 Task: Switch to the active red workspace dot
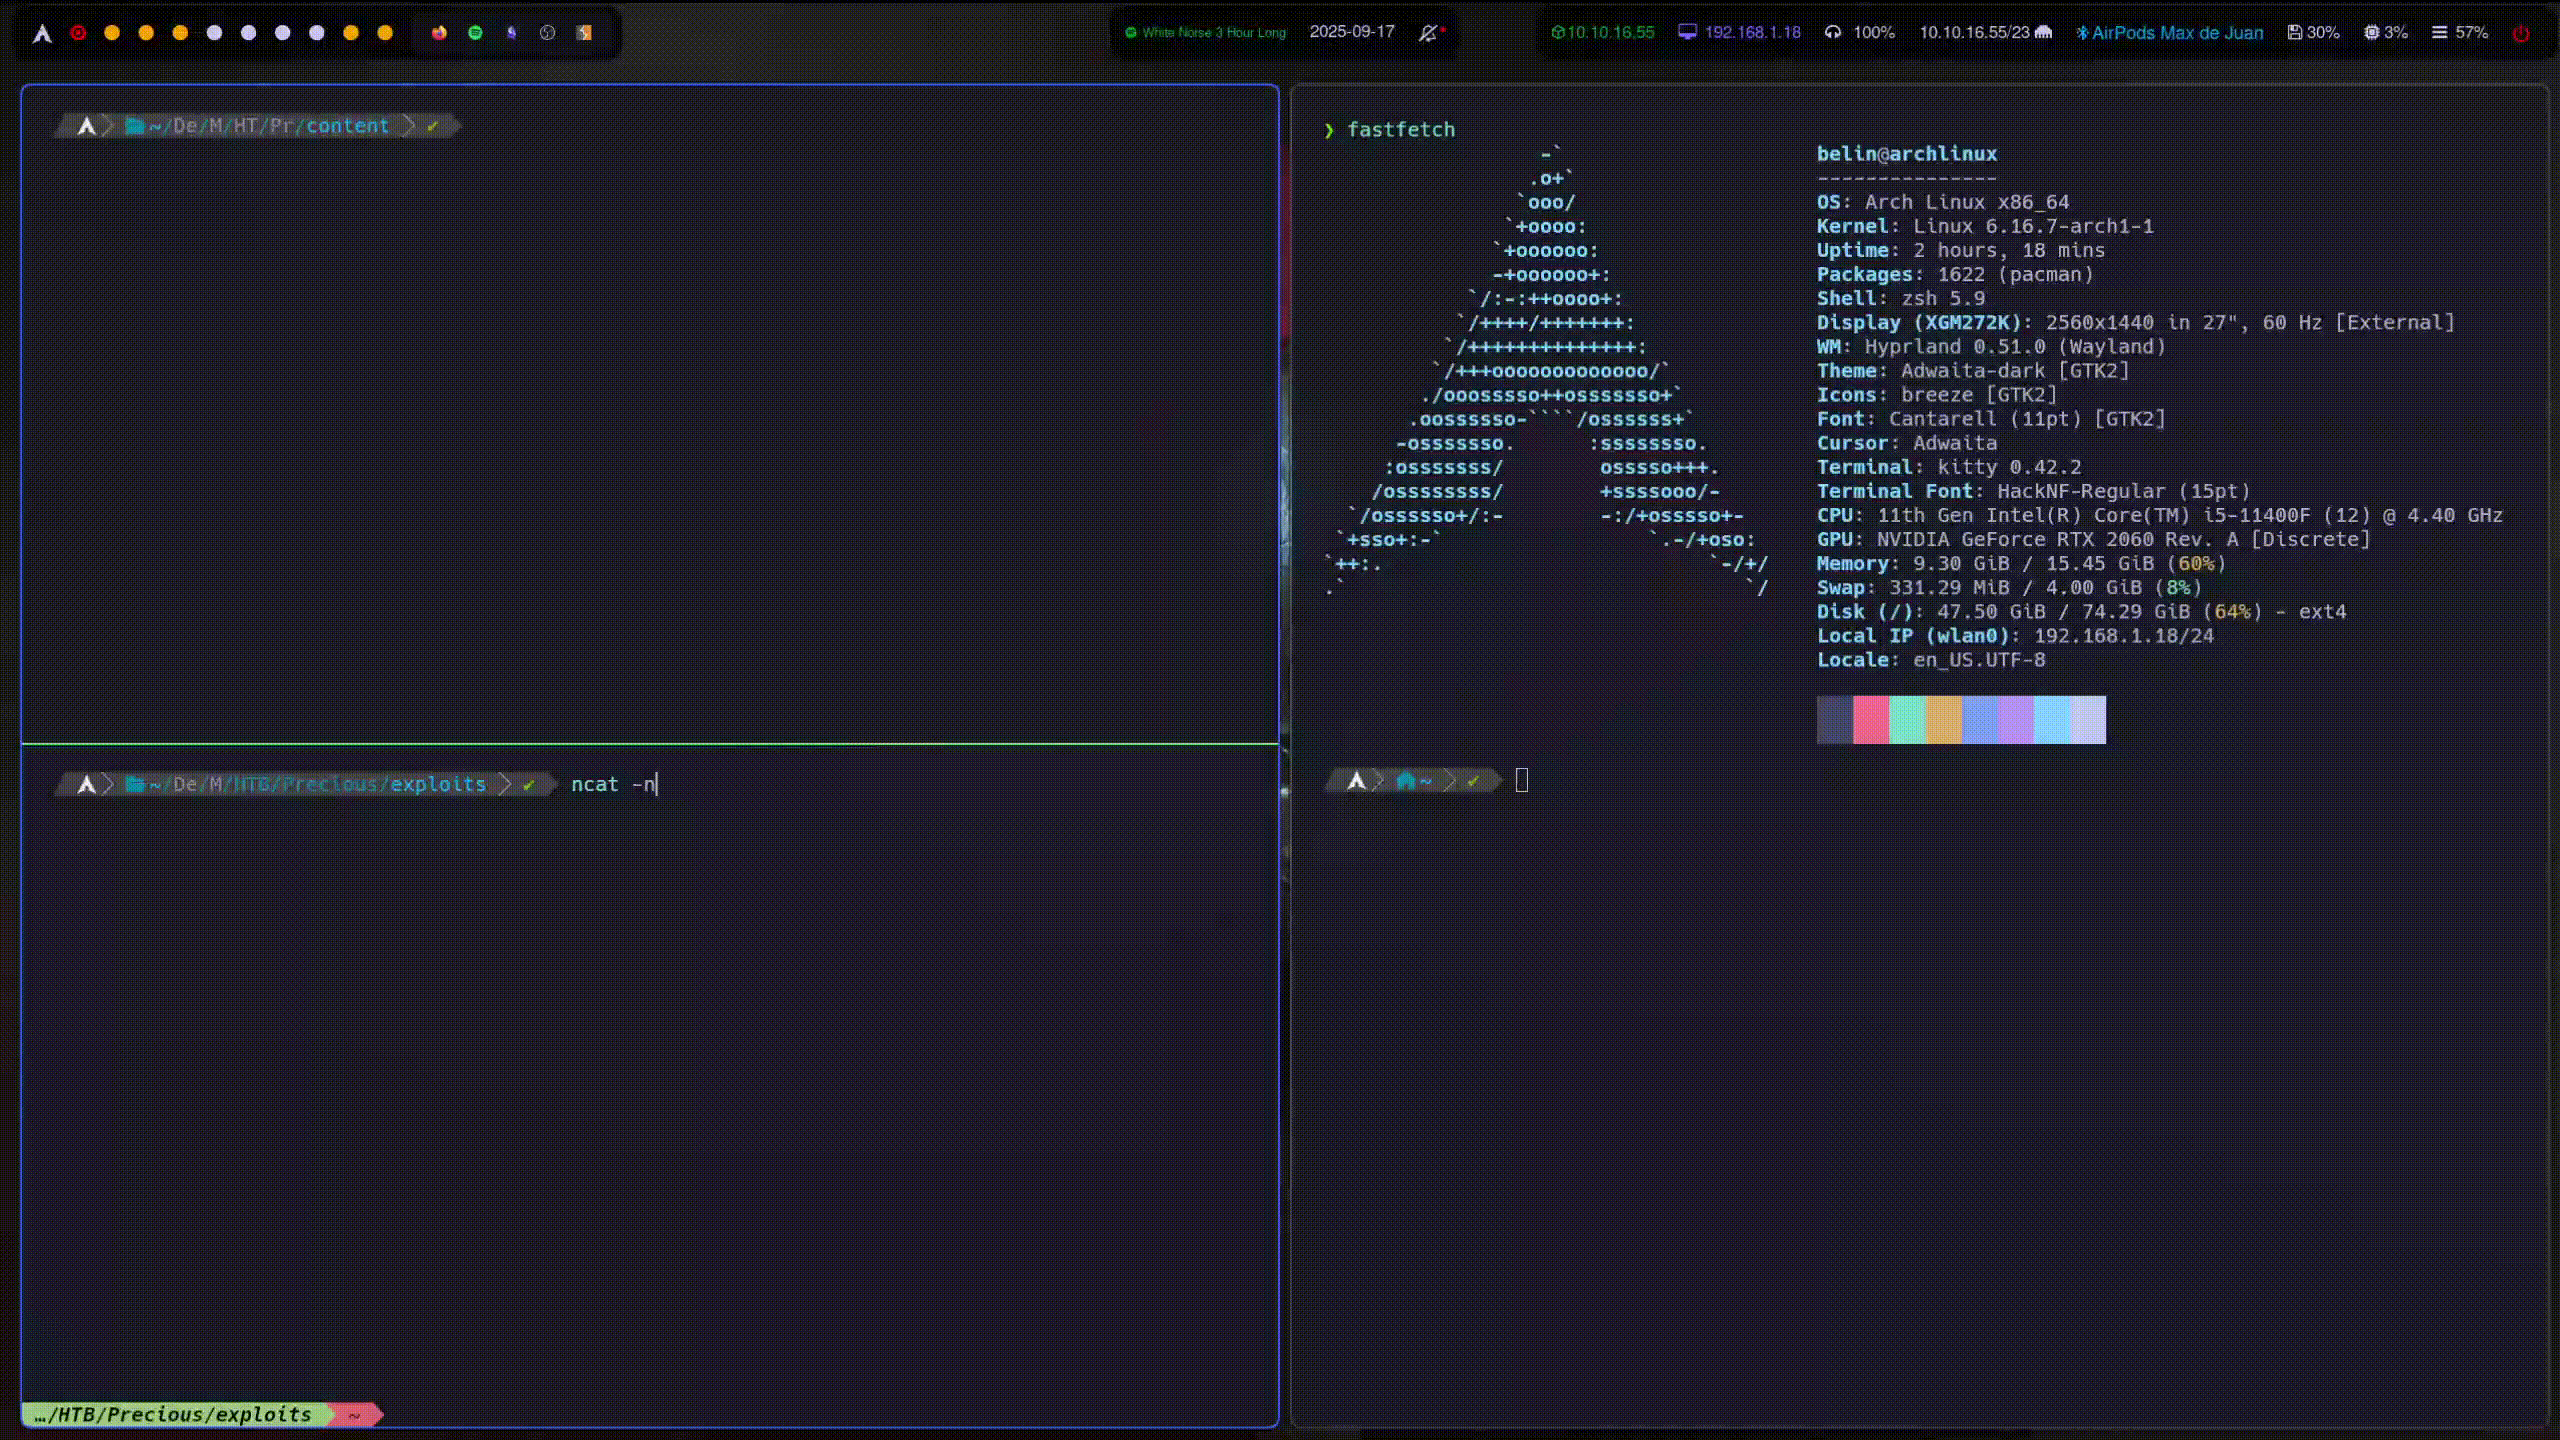(x=78, y=33)
